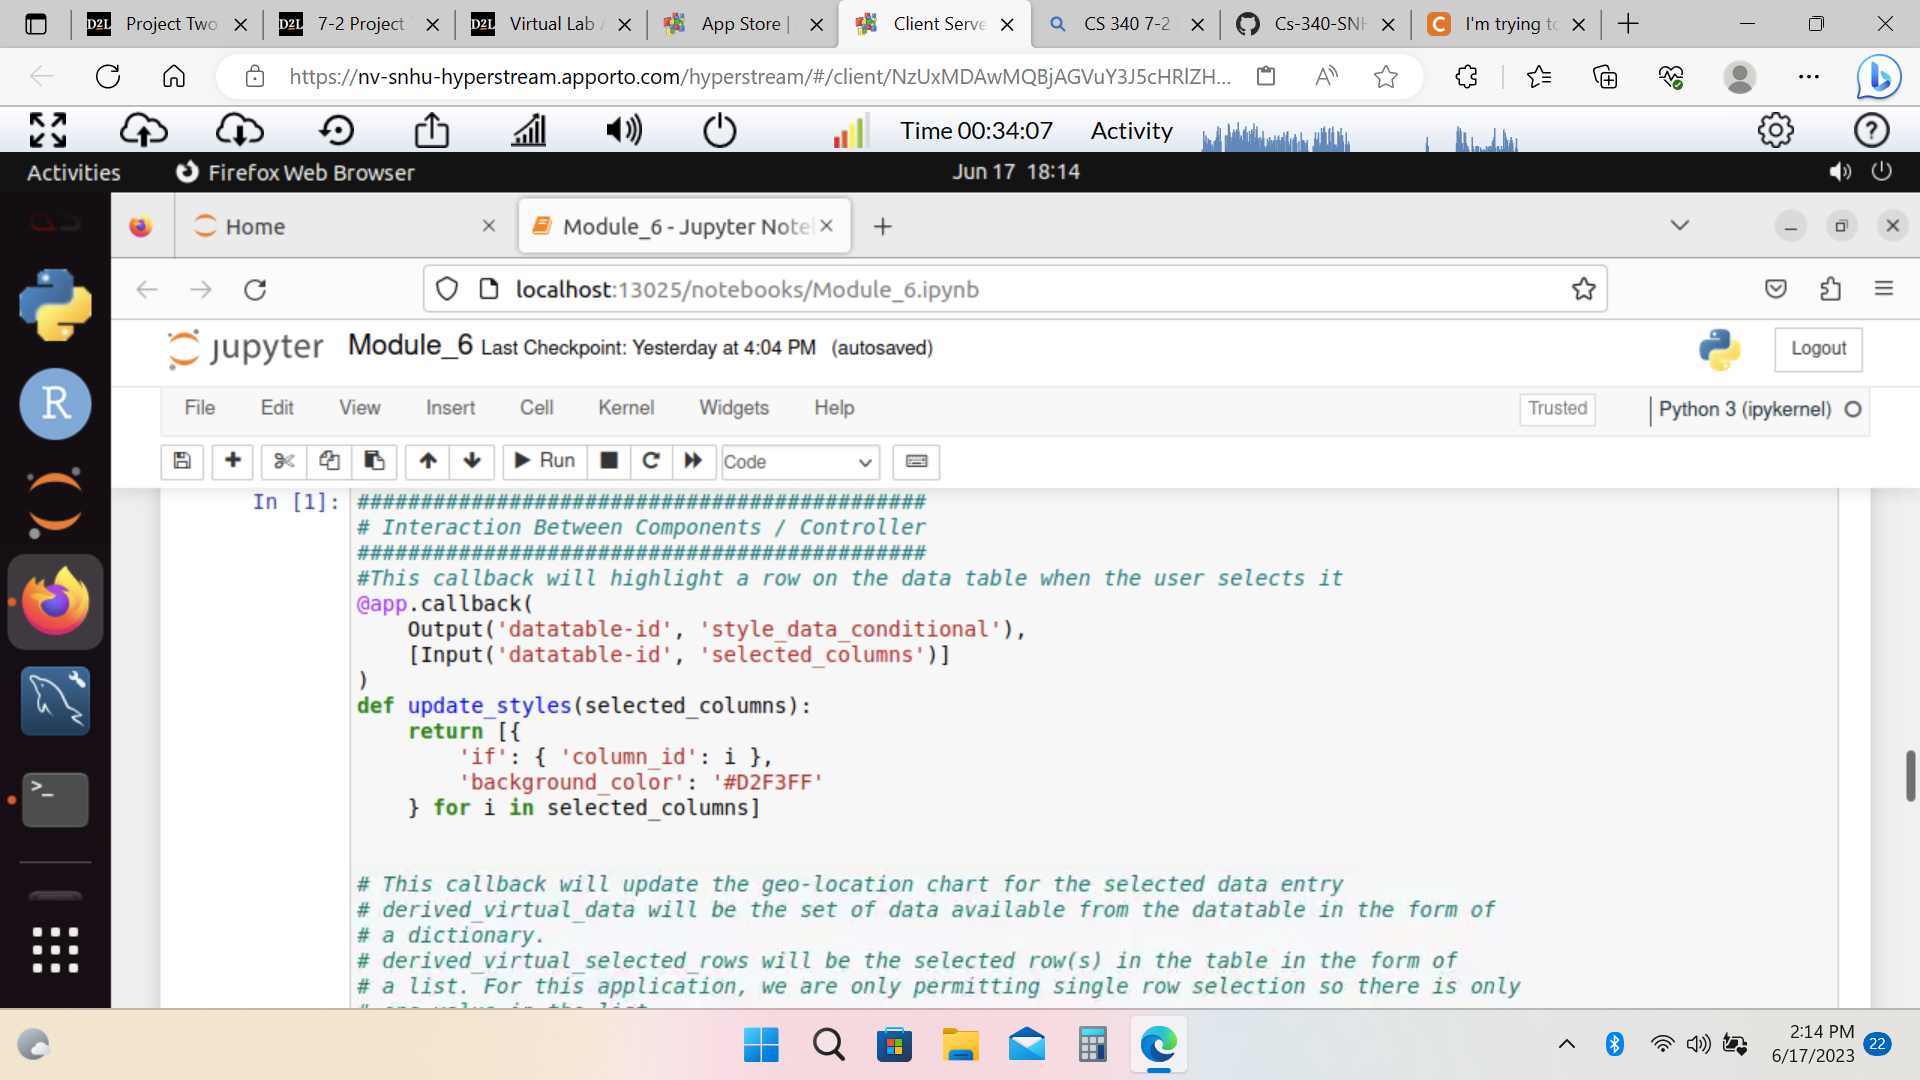Interrupt the kernel with the stop icon
The image size is (1920, 1080).
[608, 461]
